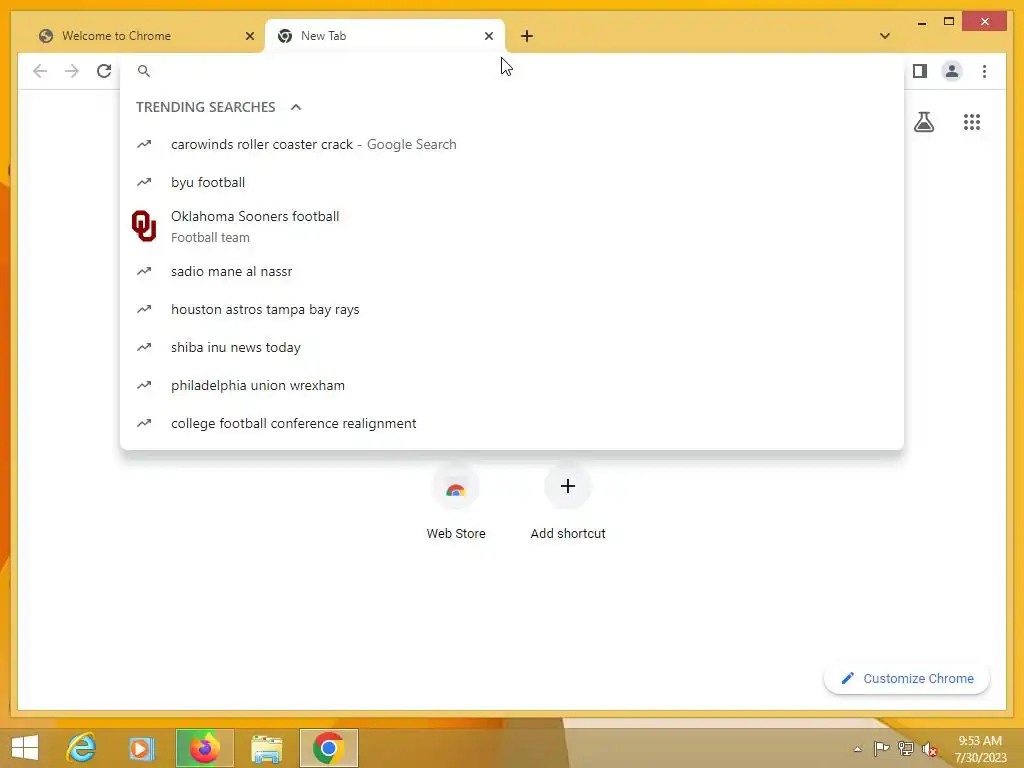The width and height of the screenshot is (1024, 768).
Task: Switch to Firefox in taskbar
Action: (204, 748)
